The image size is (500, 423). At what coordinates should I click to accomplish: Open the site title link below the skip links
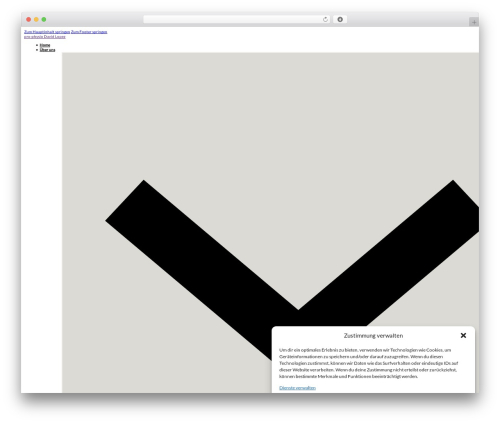coord(45,37)
